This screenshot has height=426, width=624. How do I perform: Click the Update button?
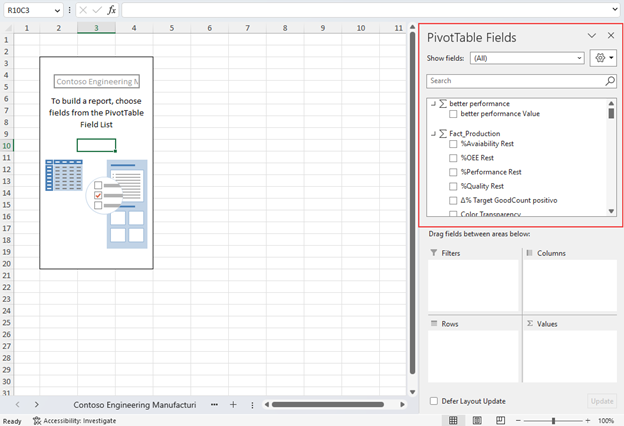click(x=602, y=401)
